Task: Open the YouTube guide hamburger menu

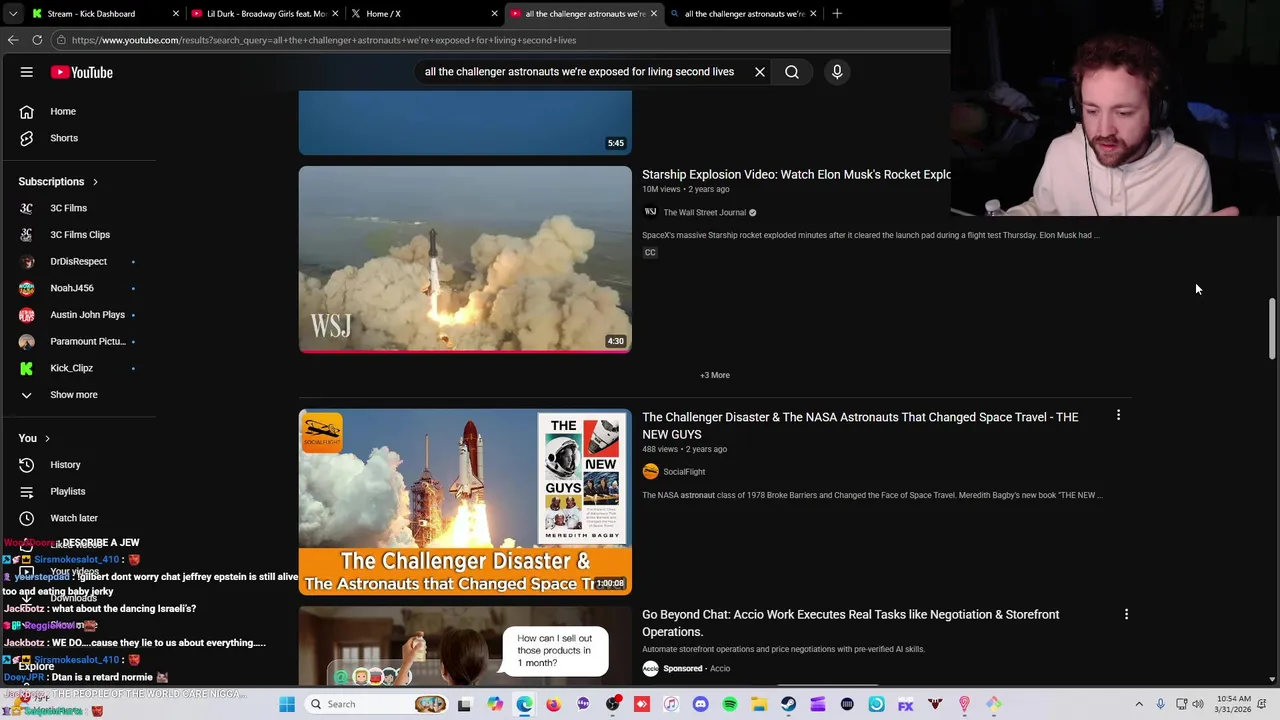Action: pyautogui.click(x=27, y=72)
